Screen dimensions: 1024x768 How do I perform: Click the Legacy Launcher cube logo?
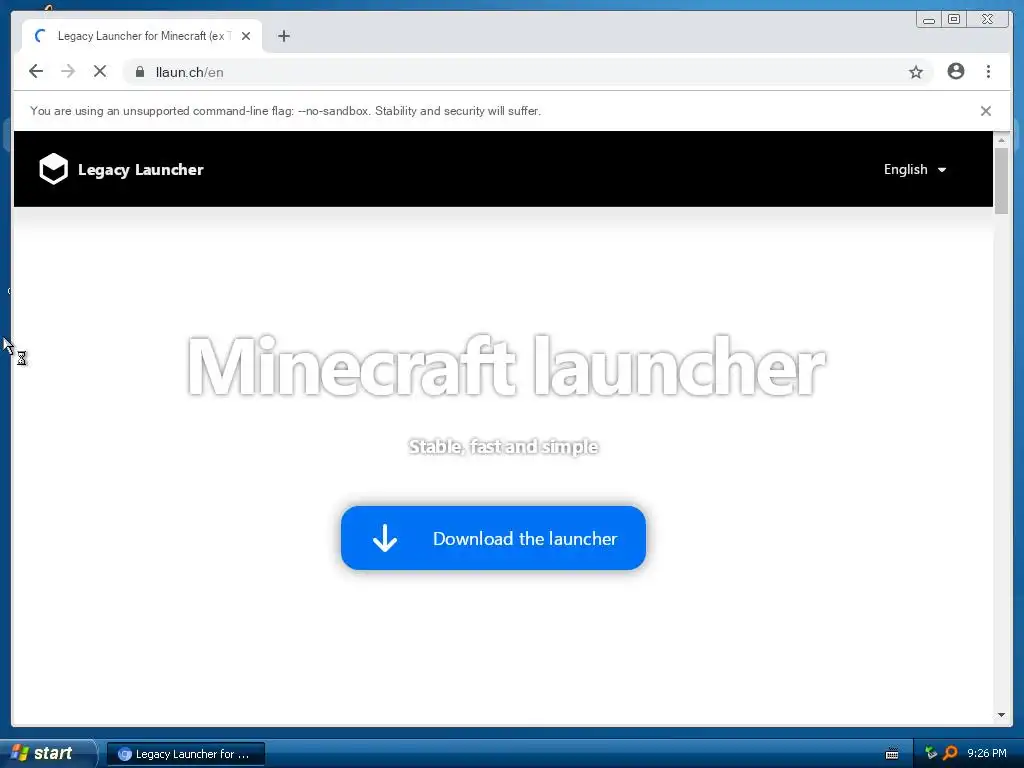(x=54, y=169)
